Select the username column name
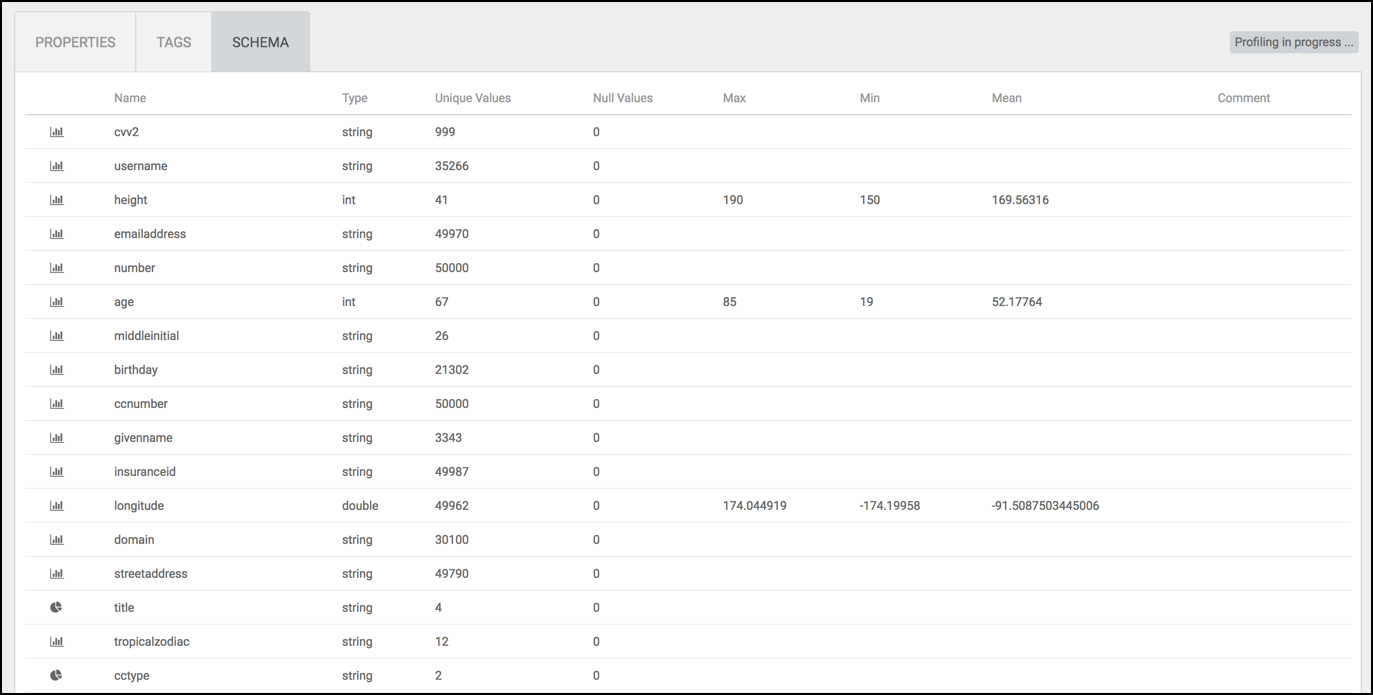Viewport: 1373px width, 695px height. 141,166
